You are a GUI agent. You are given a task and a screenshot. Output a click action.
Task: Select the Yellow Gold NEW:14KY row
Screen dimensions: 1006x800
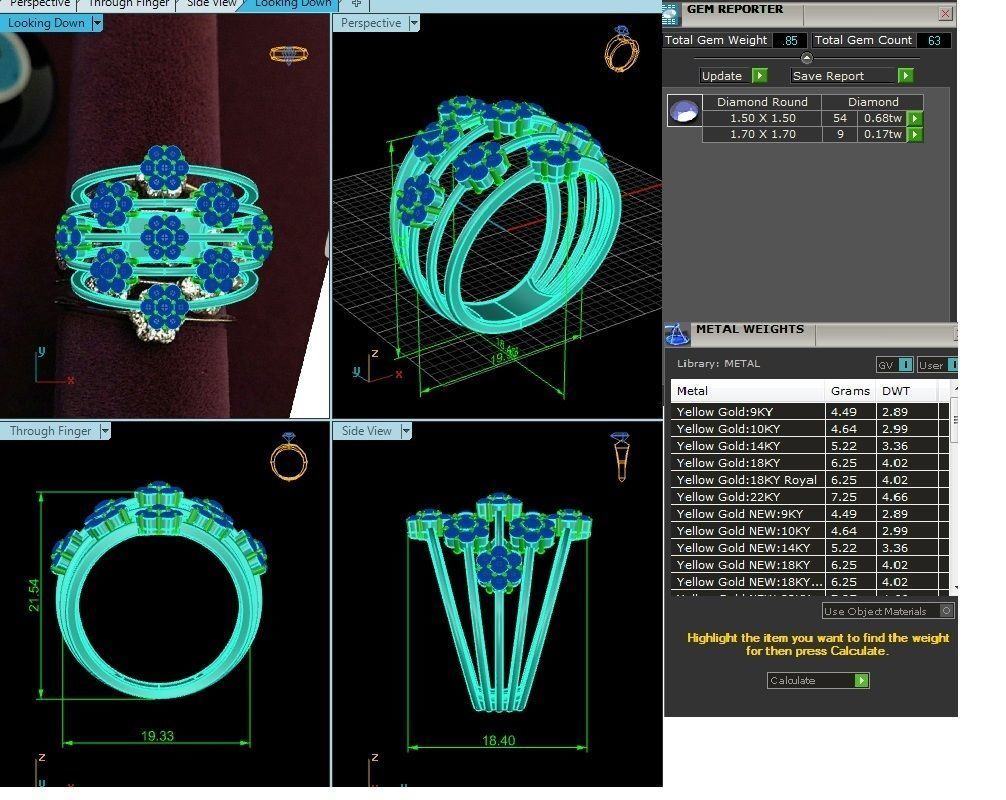(x=810, y=548)
